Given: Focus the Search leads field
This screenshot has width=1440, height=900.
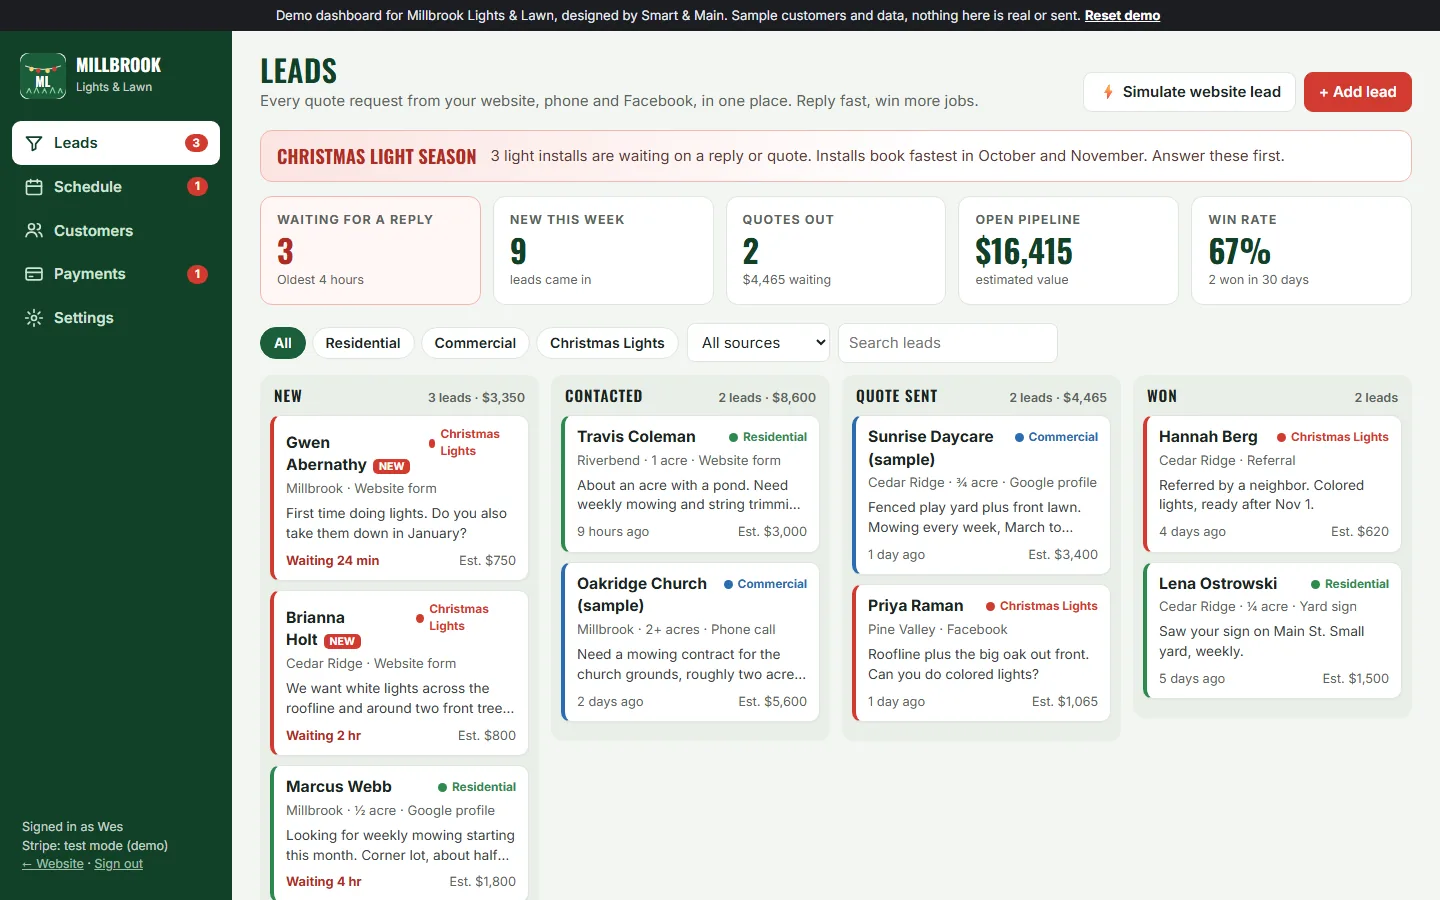Looking at the screenshot, I should [x=948, y=343].
